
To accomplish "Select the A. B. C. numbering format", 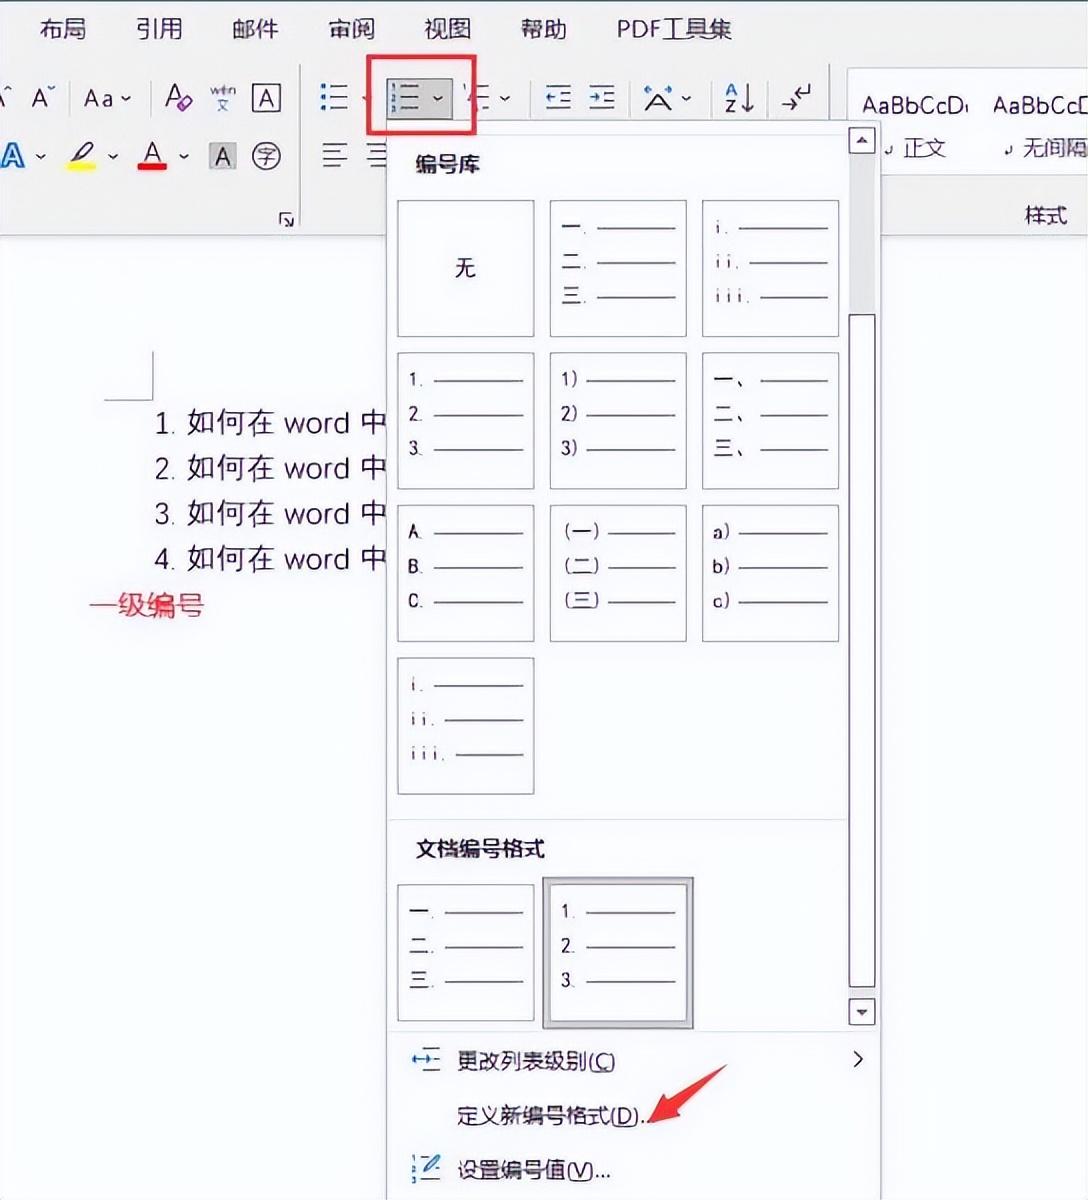I will coord(466,573).
